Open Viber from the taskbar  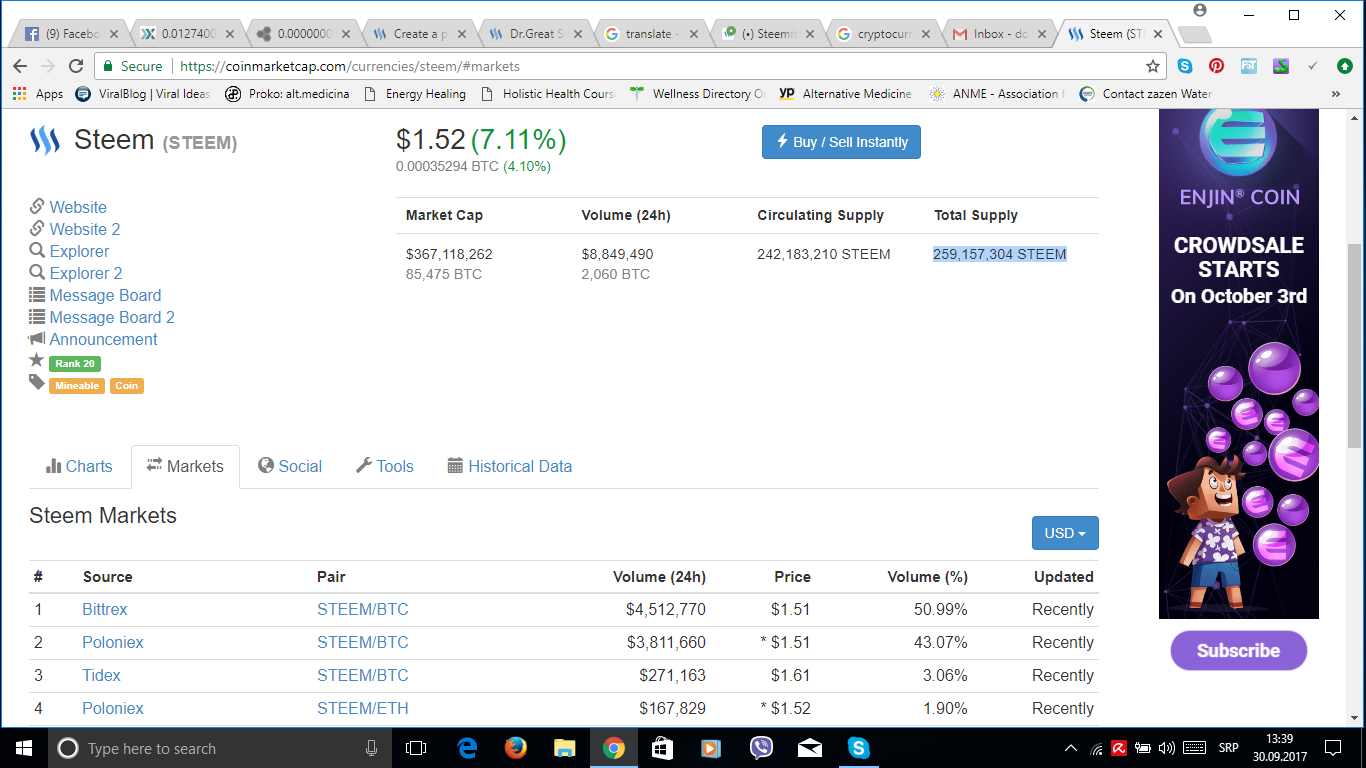[761, 748]
